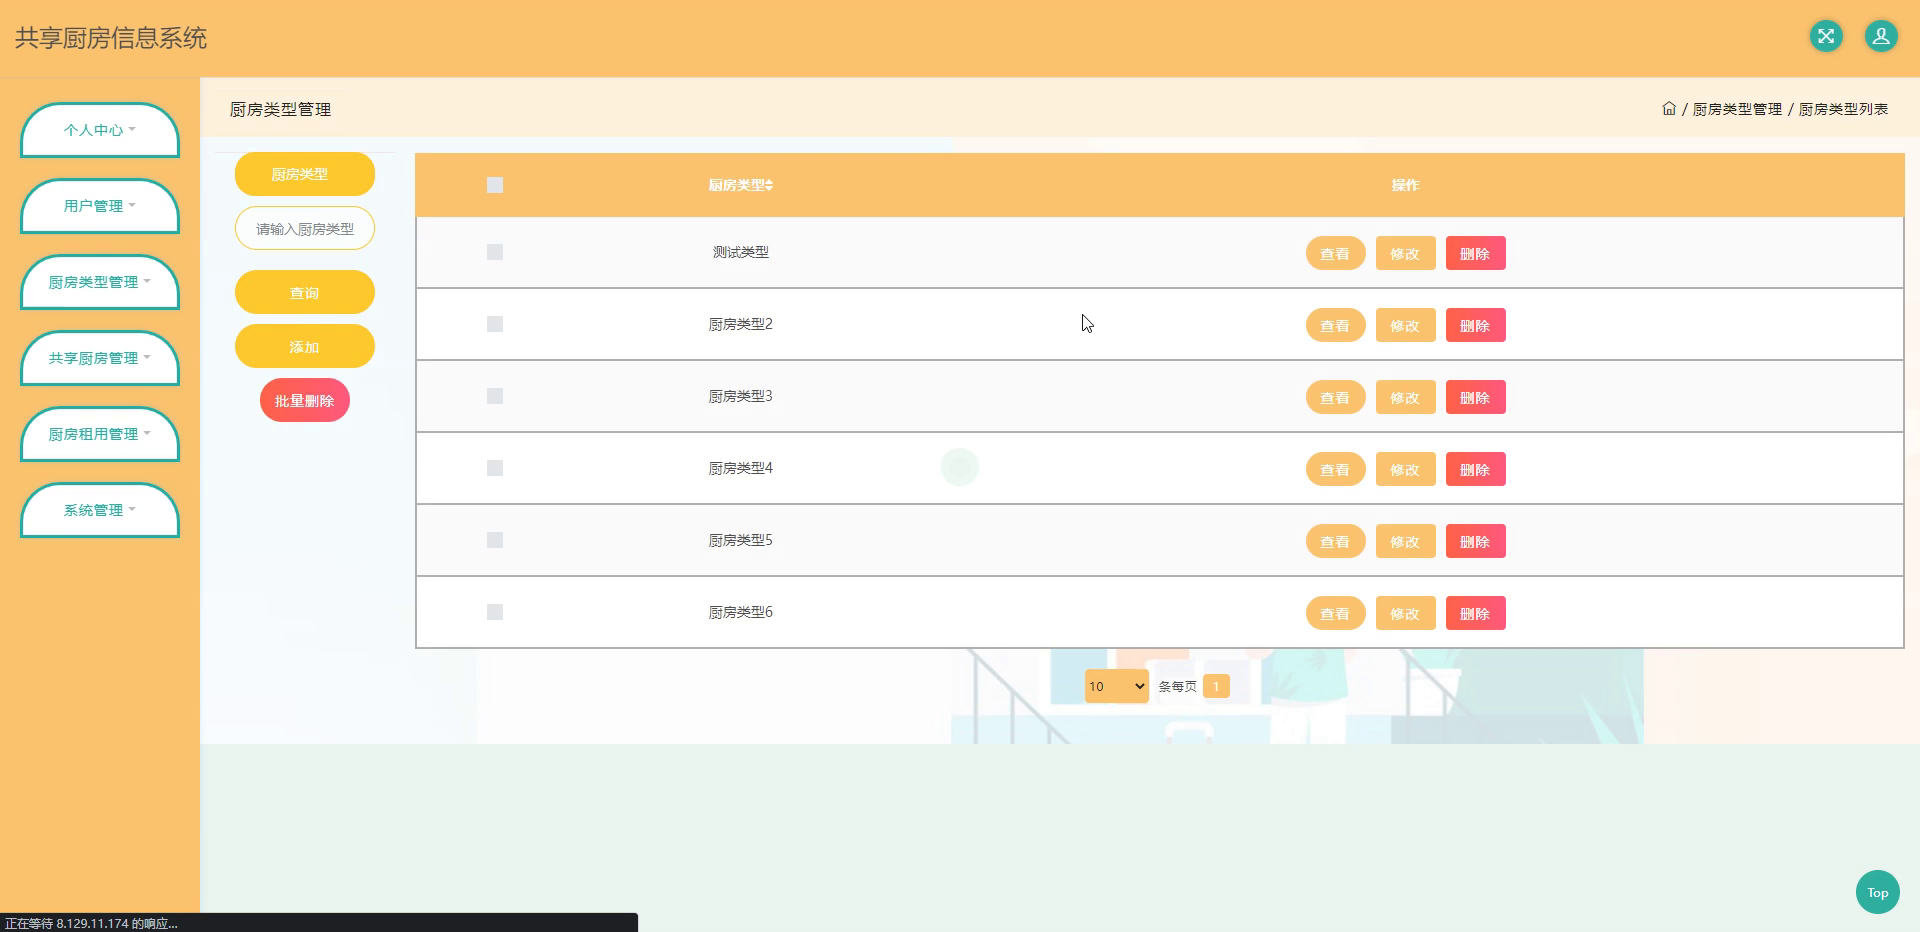The image size is (1920, 932).
Task: Click 查看 for row 厨房类型5
Action: (1335, 541)
